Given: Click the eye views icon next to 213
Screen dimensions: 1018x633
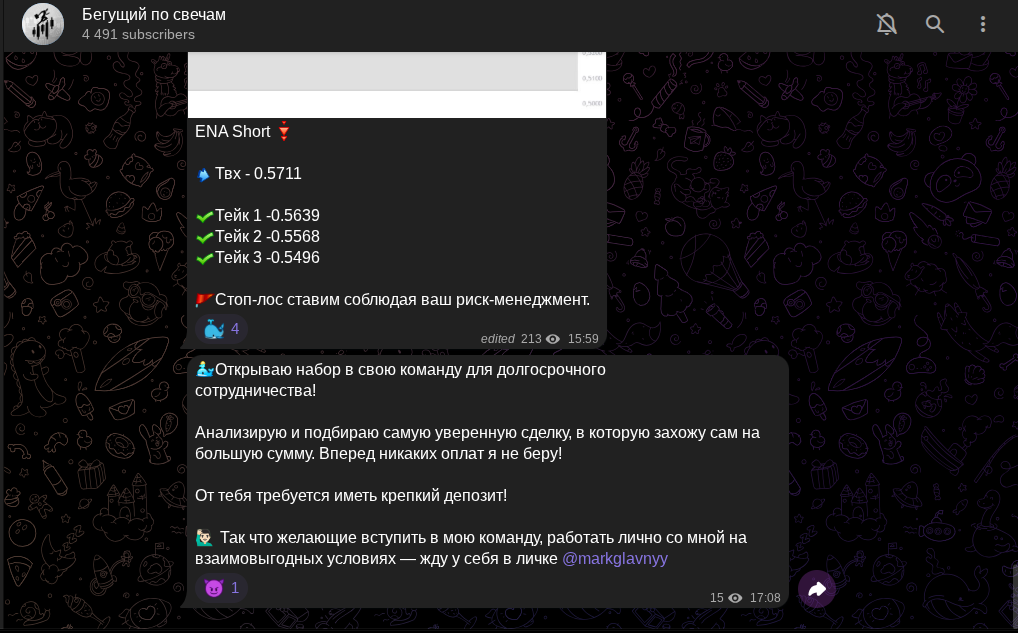Looking at the screenshot, I should 552,339.
